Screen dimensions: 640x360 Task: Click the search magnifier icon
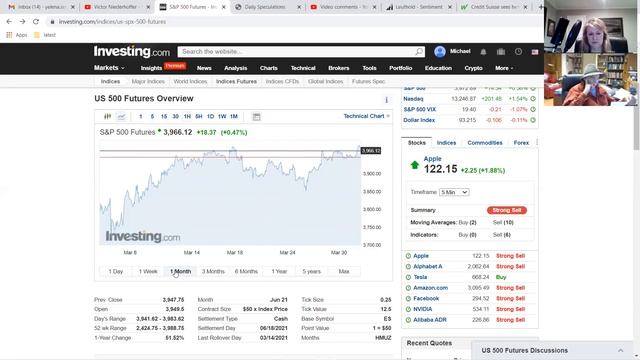click(x=419, y=51)
